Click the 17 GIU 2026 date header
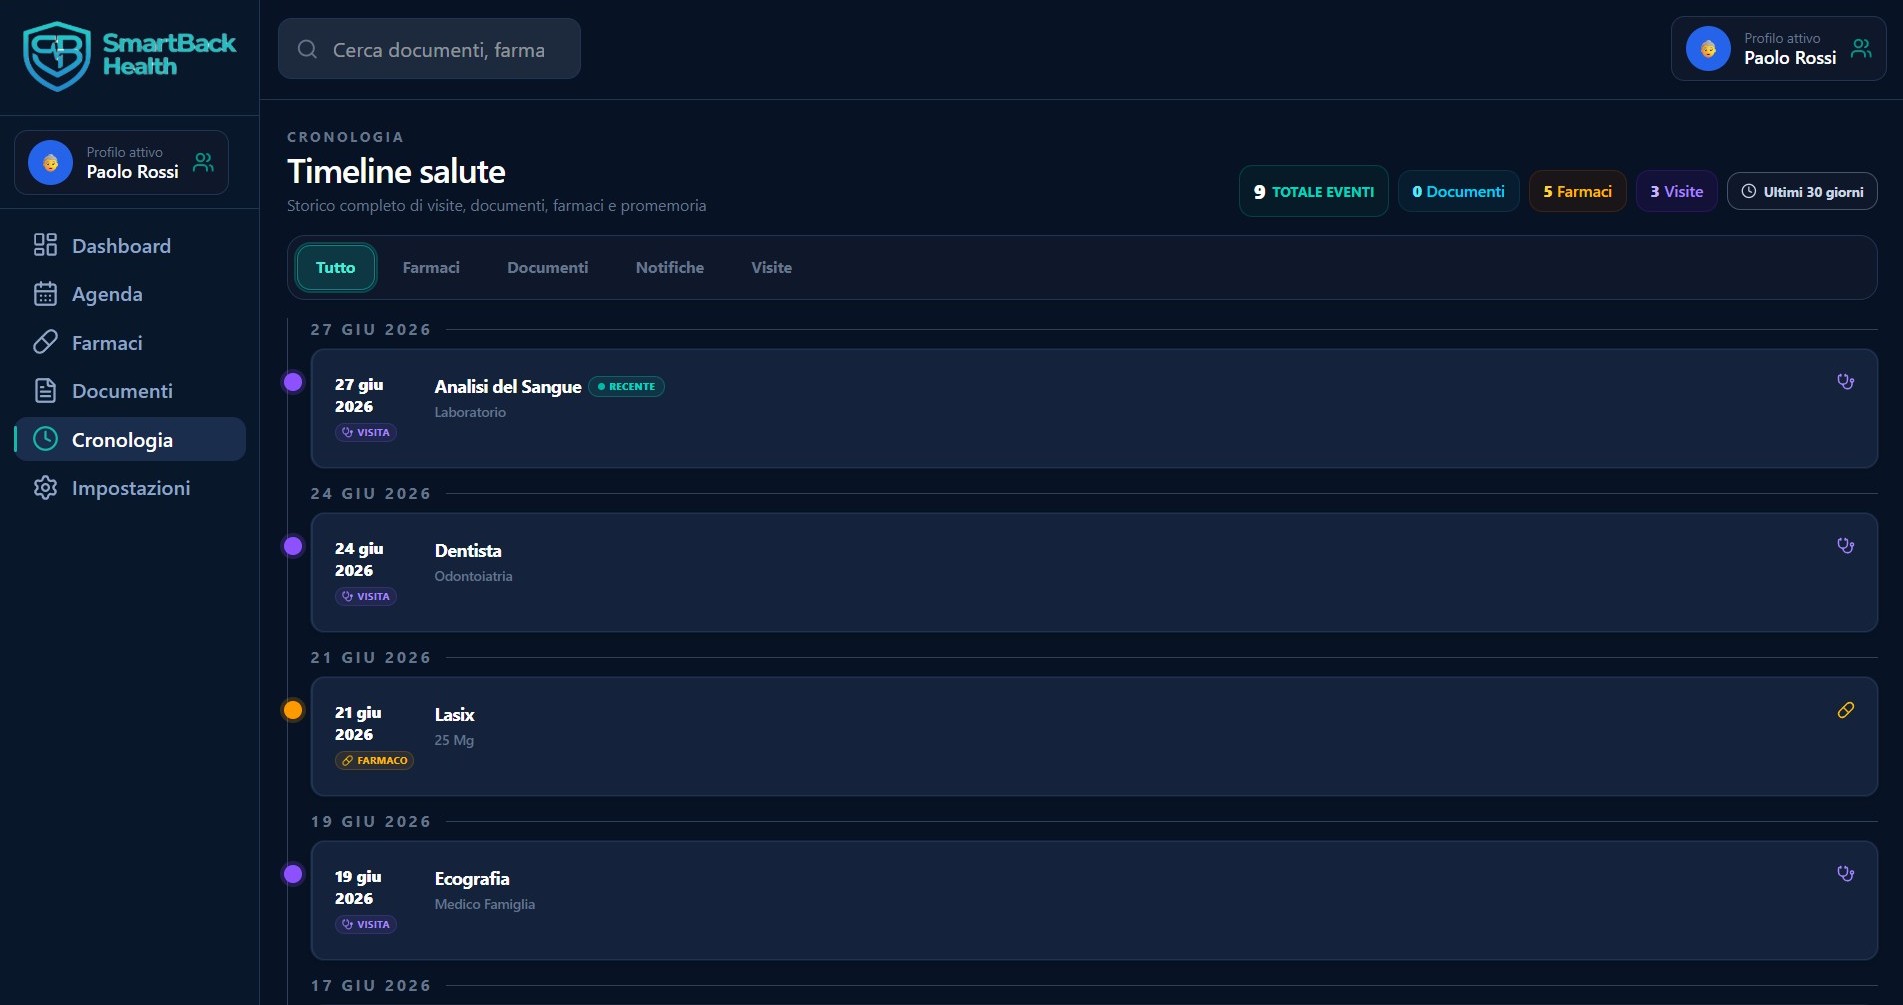The height and width of the screenshot is (1005, 1903). (371, 985)
